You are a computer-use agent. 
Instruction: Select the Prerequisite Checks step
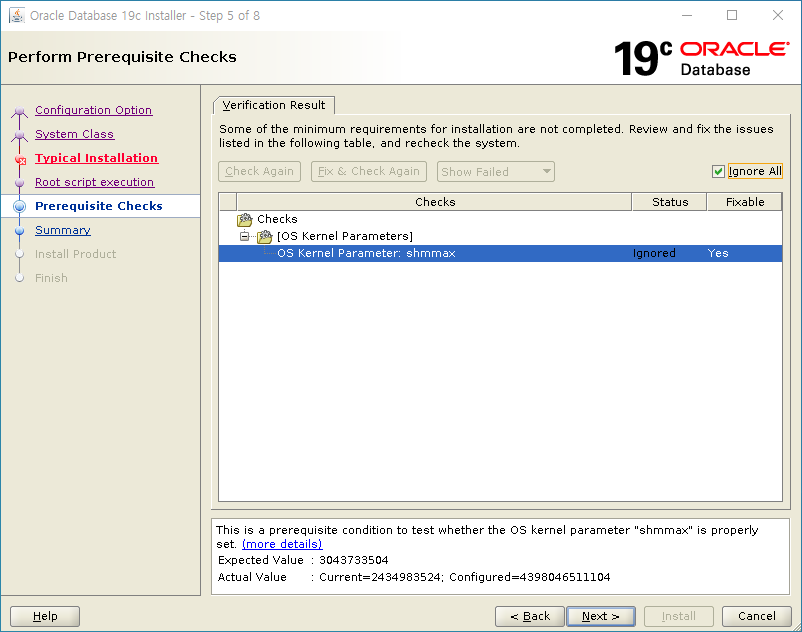(x=99, y=206)
